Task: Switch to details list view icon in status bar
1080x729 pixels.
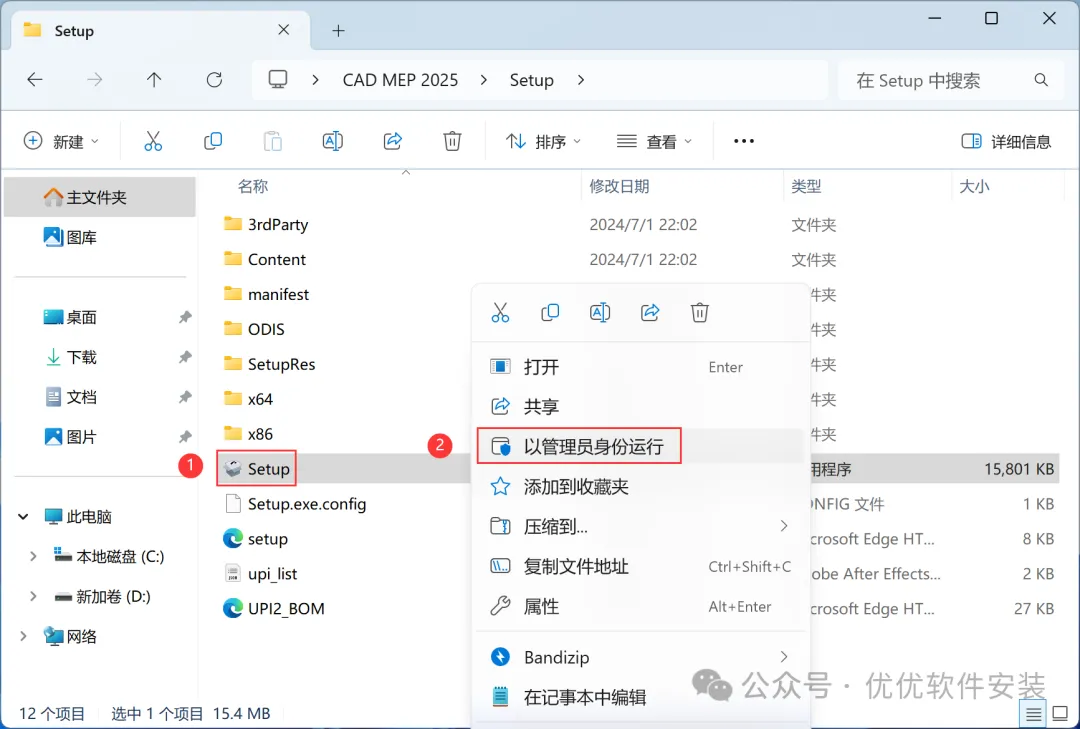Action: pos(1033,715)
